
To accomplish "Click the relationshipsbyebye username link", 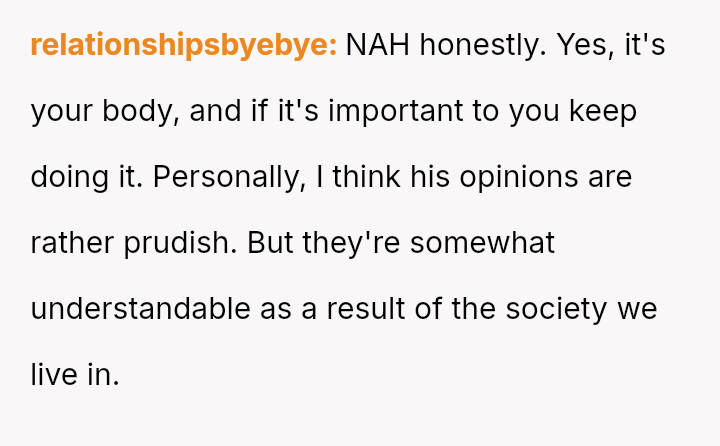I will click(184, 46).
